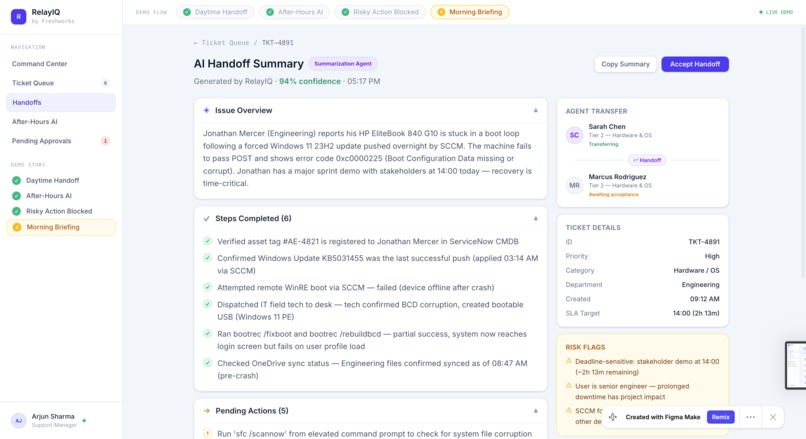Click the Transferring status under Sarah Chen
This screenshot has width=806, height=439.
tap(603, 144)
